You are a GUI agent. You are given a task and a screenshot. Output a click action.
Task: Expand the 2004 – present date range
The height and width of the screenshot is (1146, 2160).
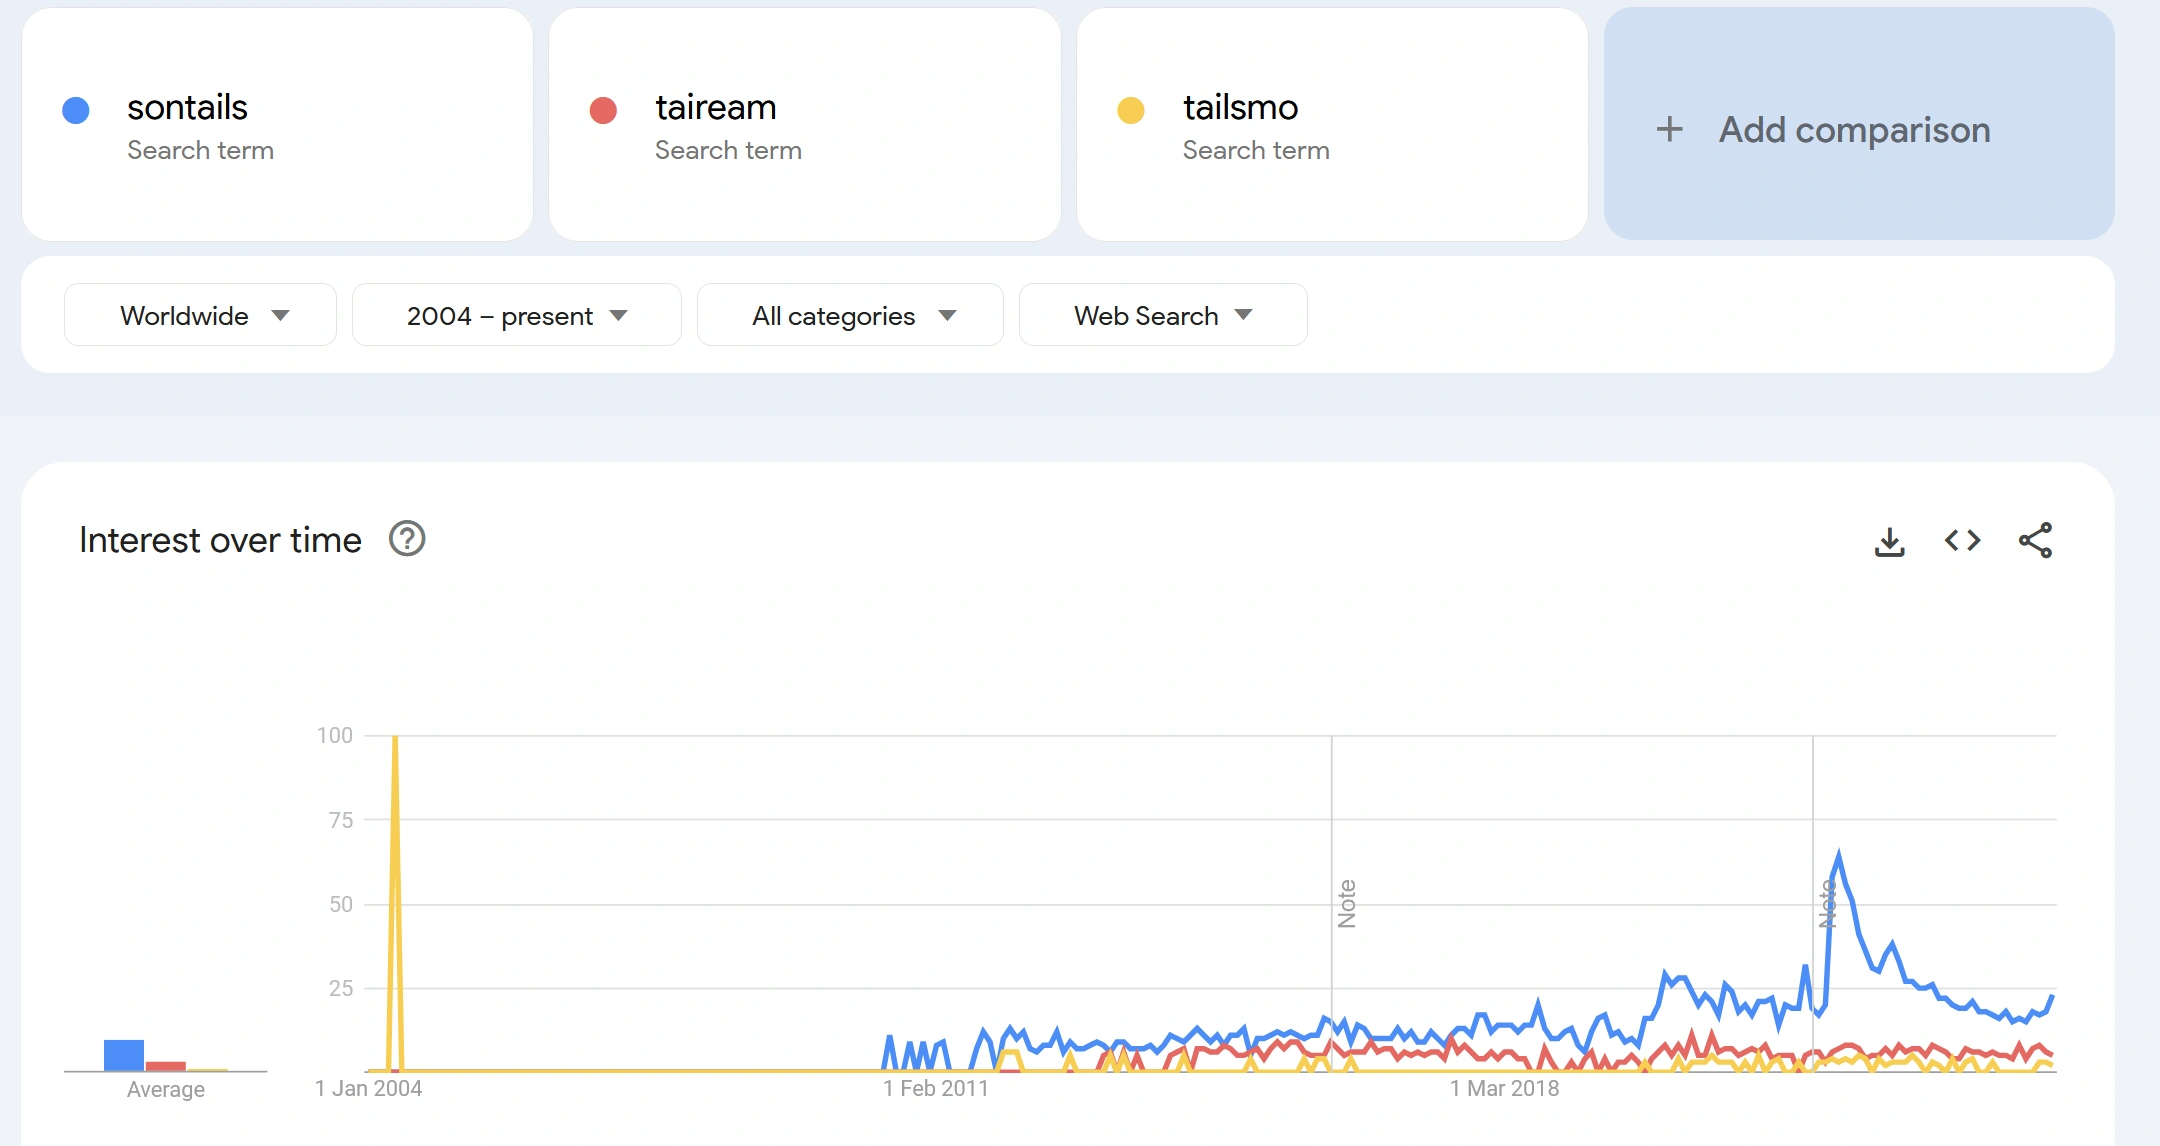(x=516, y=315)
